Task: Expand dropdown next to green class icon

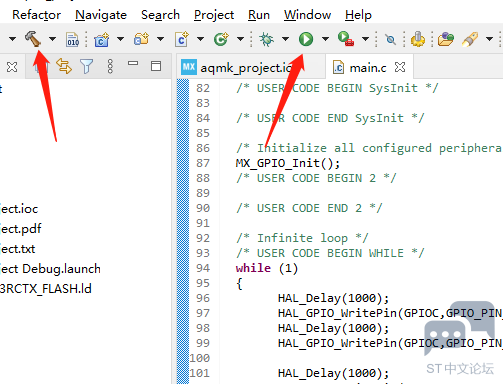Action: click(240, 39)
